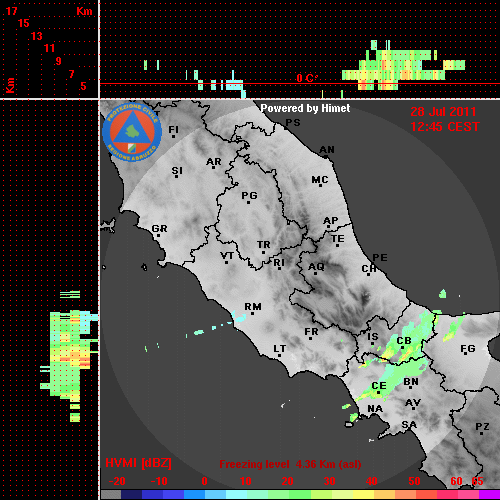Click the RM city marker on map
The width and height of the screenshot is (500, 500).
[253, 314]
